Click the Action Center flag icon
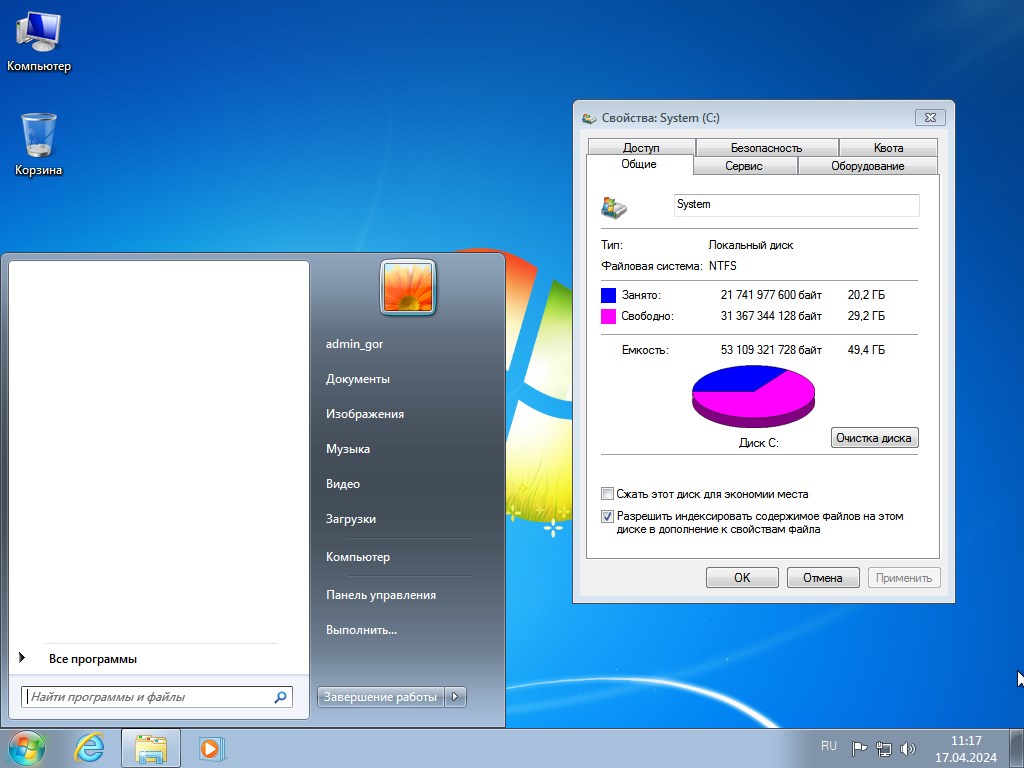The width and height of the screenshot is (1024, 768). (x=858, y=747)
